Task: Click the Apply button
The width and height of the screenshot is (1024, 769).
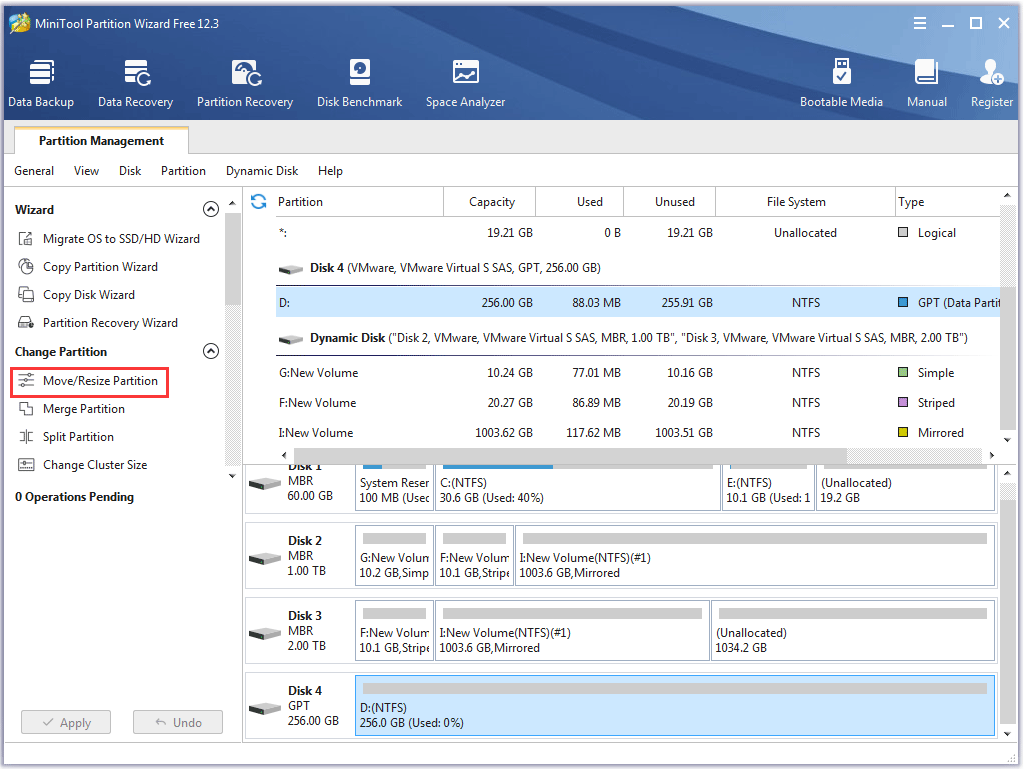Action: pos(66,723)
